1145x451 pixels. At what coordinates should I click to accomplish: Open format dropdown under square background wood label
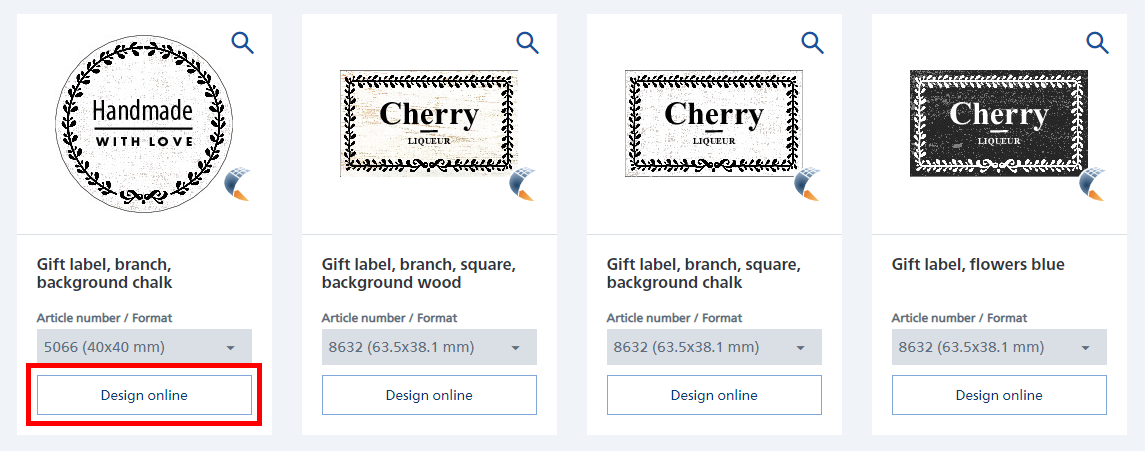pyautogui.click(x=429, y=347)
